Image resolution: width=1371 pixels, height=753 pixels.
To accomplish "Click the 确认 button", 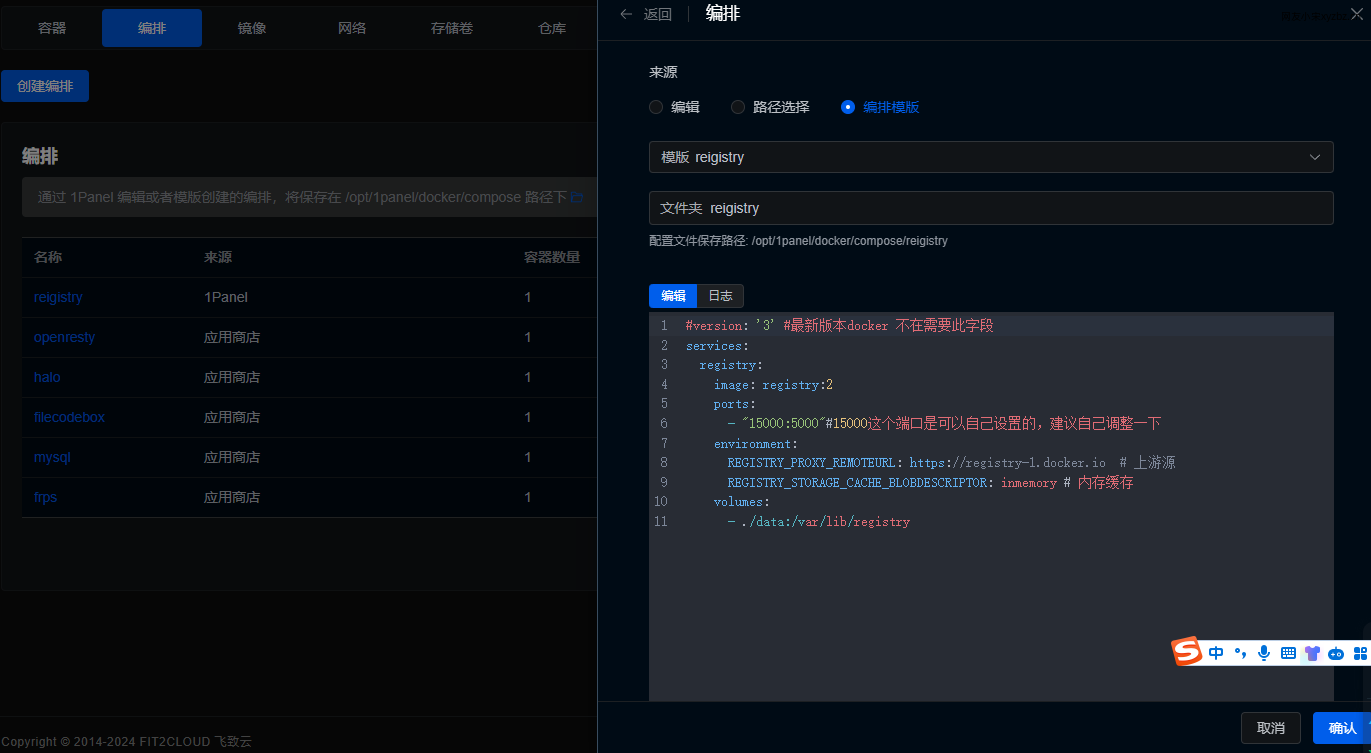I will (1342, 728).
